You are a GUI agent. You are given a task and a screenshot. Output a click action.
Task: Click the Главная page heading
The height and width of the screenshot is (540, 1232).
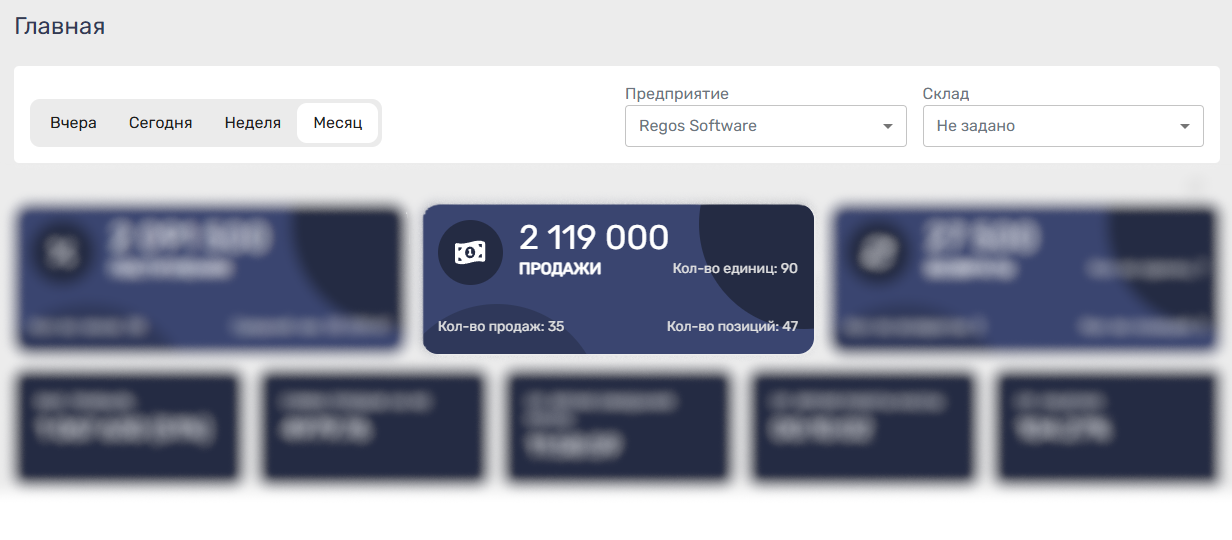(x=60, y=27)
